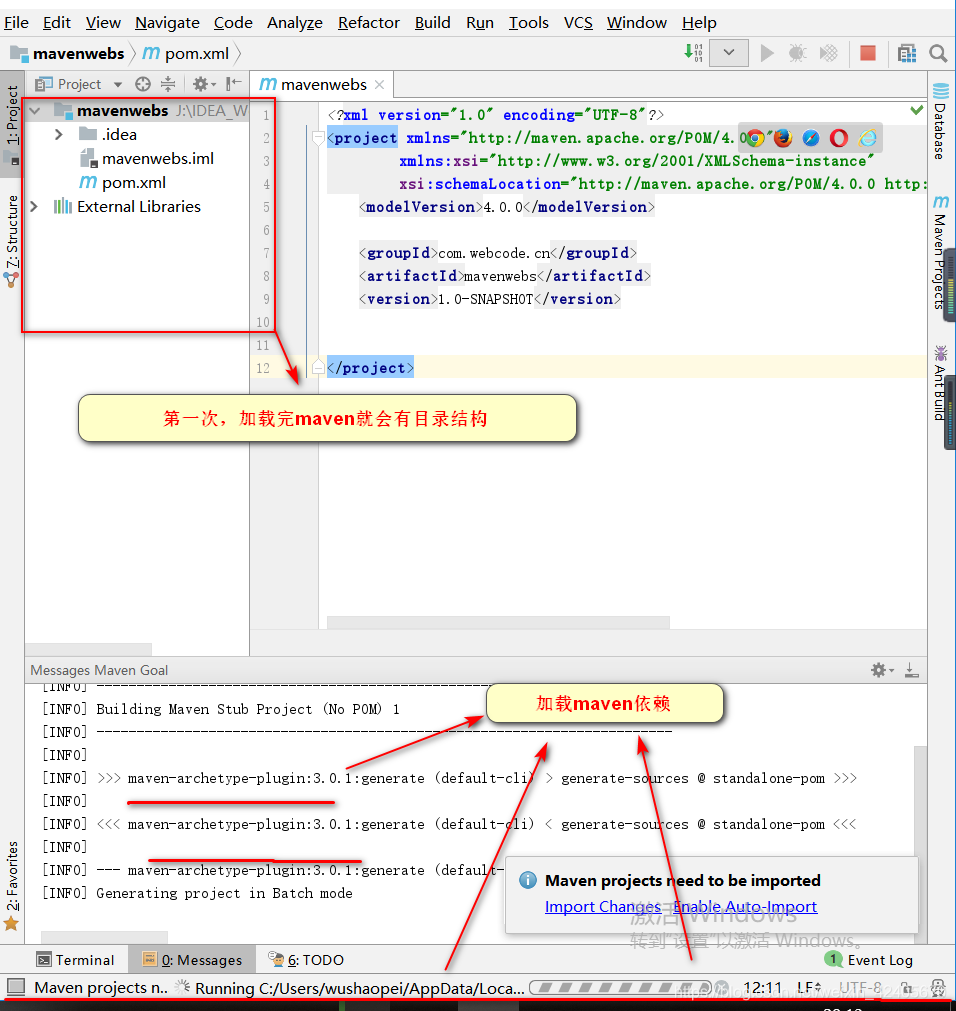Click Scroll from Source target icon

pyautogui.click(x=143, y=84)
